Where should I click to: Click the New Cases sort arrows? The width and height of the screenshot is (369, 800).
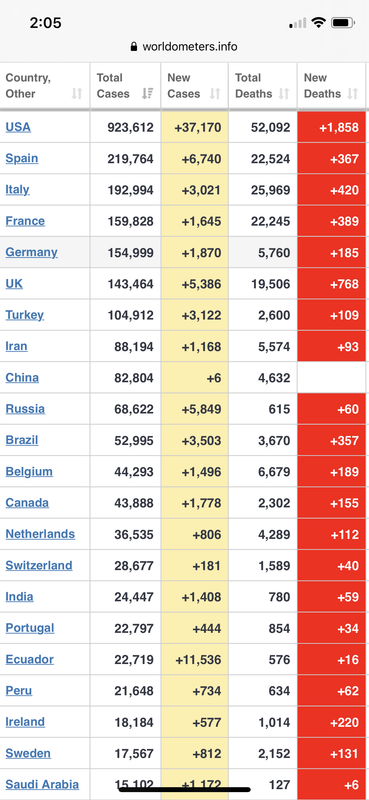tap(215, 94)
